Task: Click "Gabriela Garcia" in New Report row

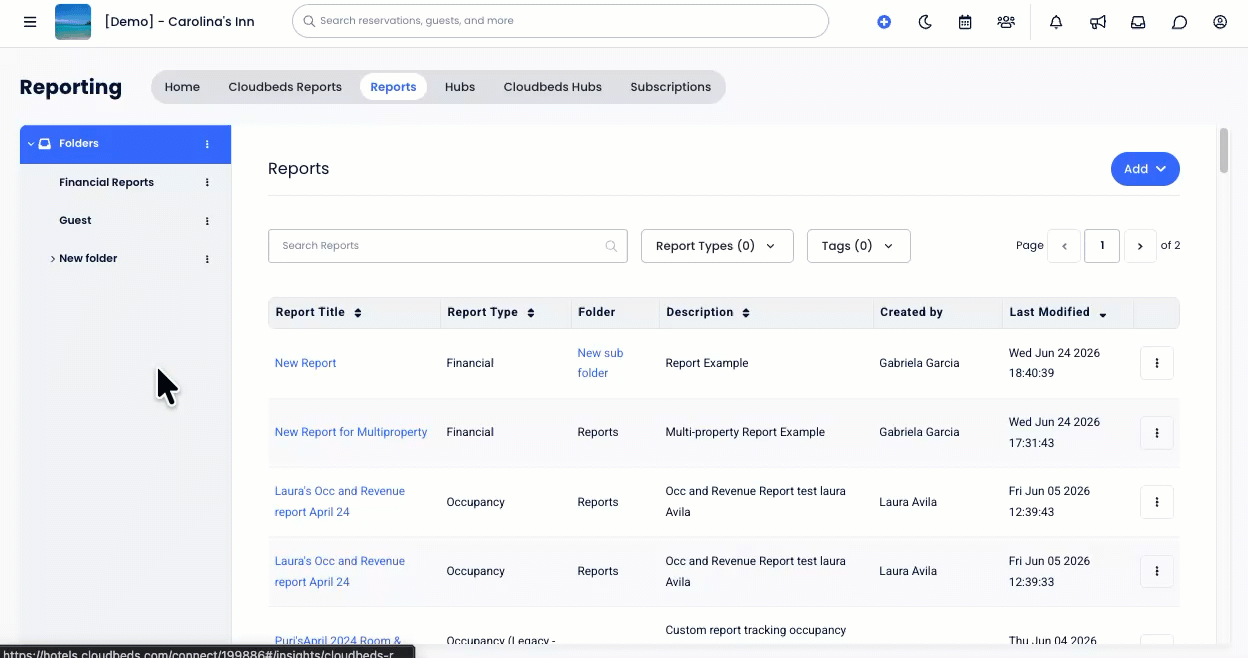Action: (919, 363)
